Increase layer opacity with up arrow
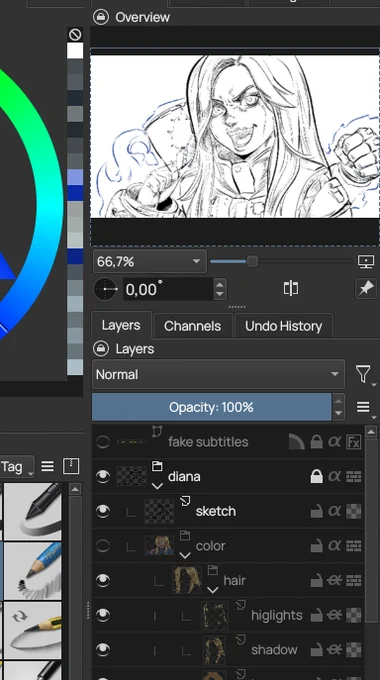Screen dimensions: 380x680 coord(338,401)
